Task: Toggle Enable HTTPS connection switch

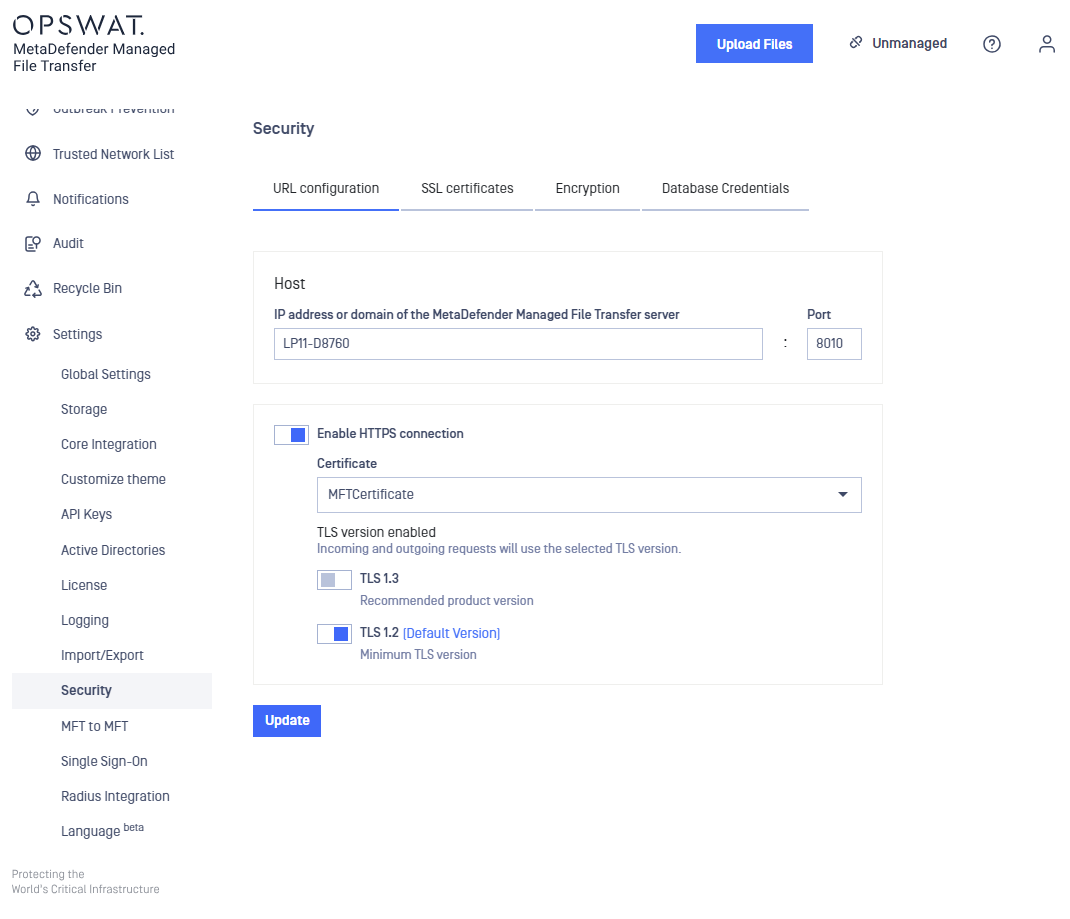Action: point(291,435)
